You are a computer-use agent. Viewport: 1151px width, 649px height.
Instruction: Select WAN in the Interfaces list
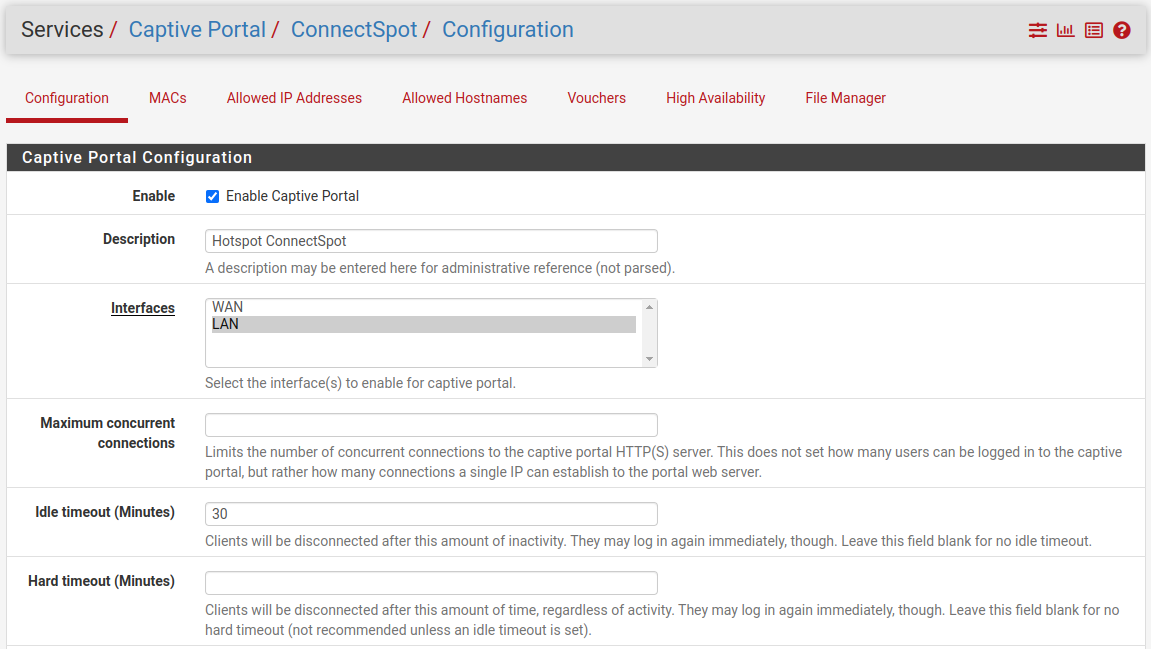[424, 307]
